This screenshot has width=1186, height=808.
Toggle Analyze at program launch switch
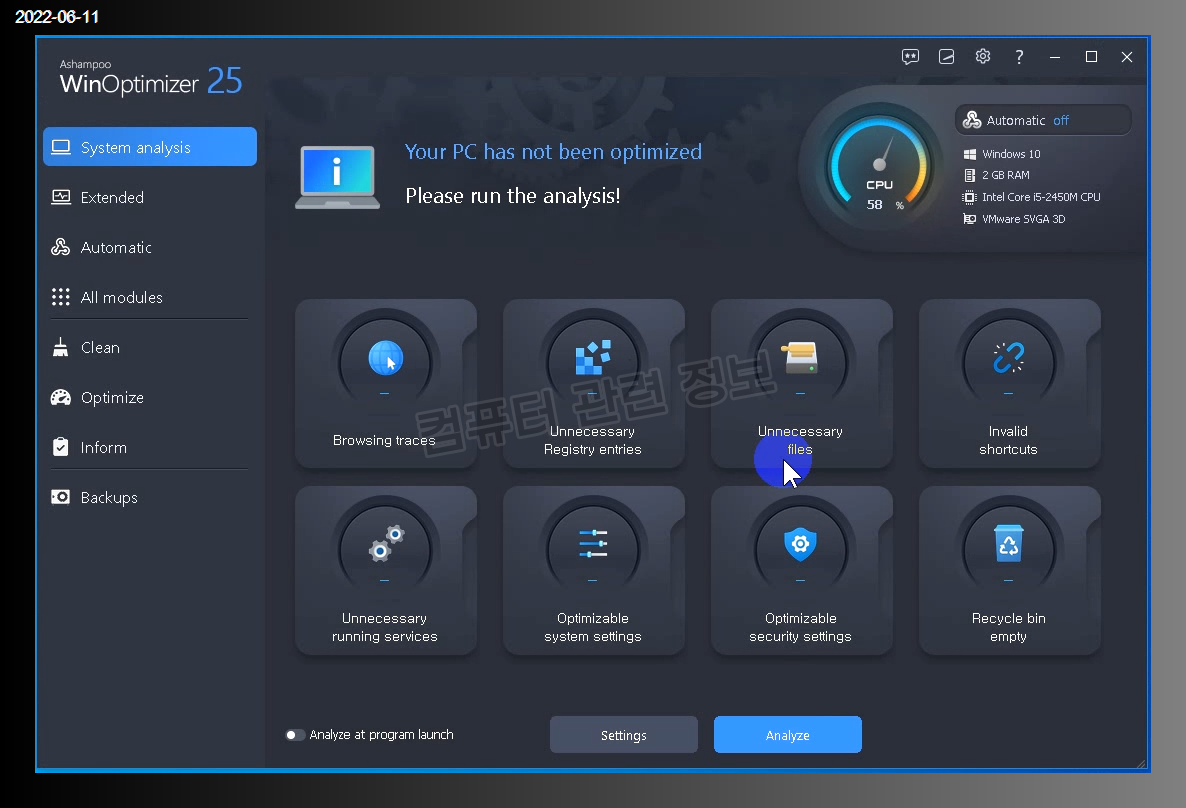coord(294,735)
